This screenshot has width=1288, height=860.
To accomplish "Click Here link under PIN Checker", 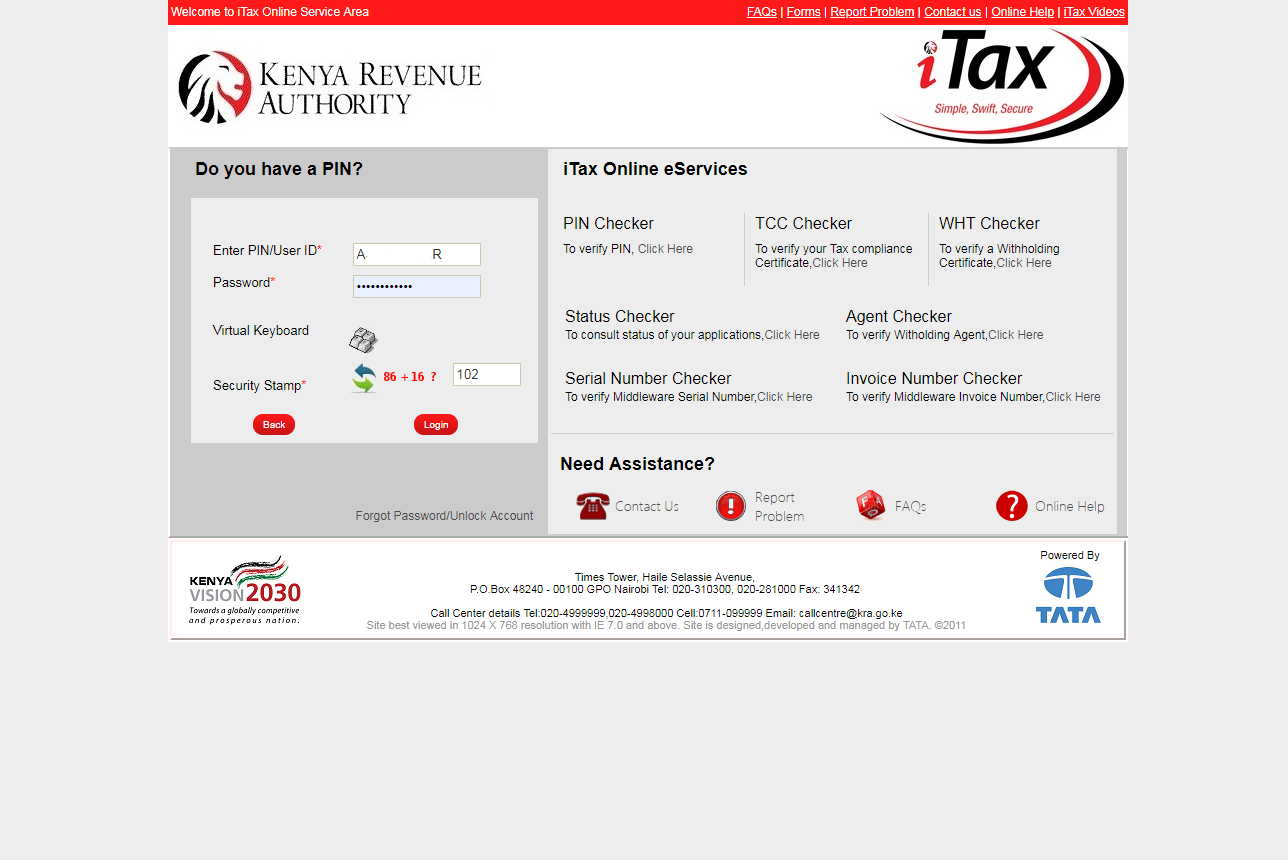I will (x=665, y=249).
